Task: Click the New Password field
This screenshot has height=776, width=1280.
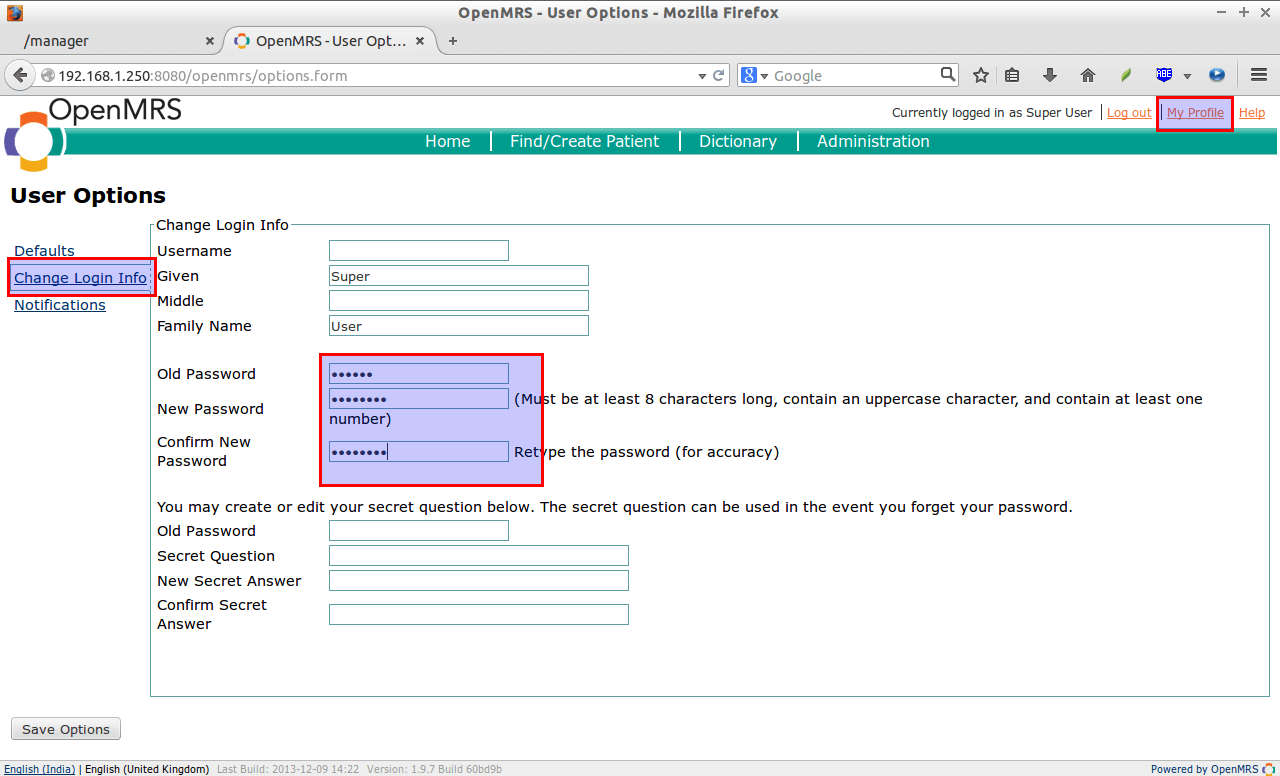Action: [x=419, y=399]
